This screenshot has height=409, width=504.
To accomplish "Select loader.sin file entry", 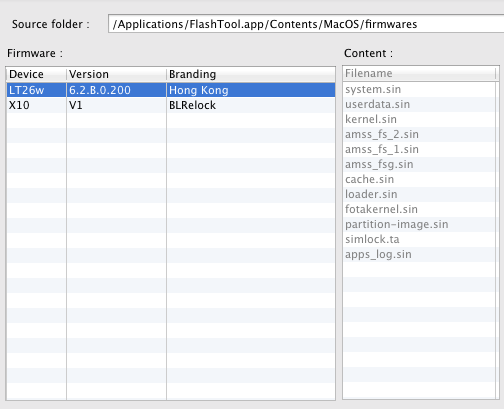I will (x=419, y=194).
